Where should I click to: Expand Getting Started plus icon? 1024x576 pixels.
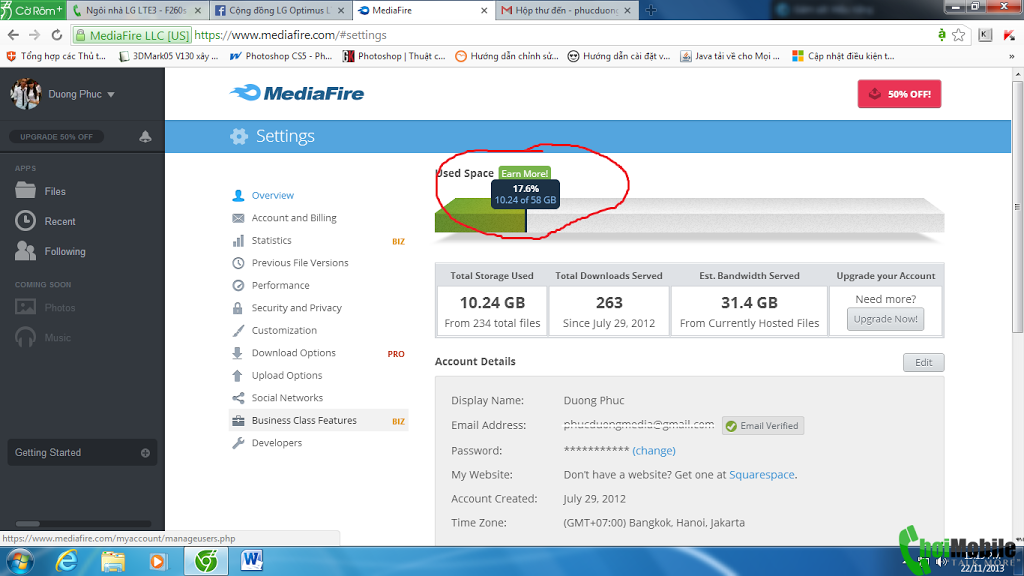[x=145, y=453]
